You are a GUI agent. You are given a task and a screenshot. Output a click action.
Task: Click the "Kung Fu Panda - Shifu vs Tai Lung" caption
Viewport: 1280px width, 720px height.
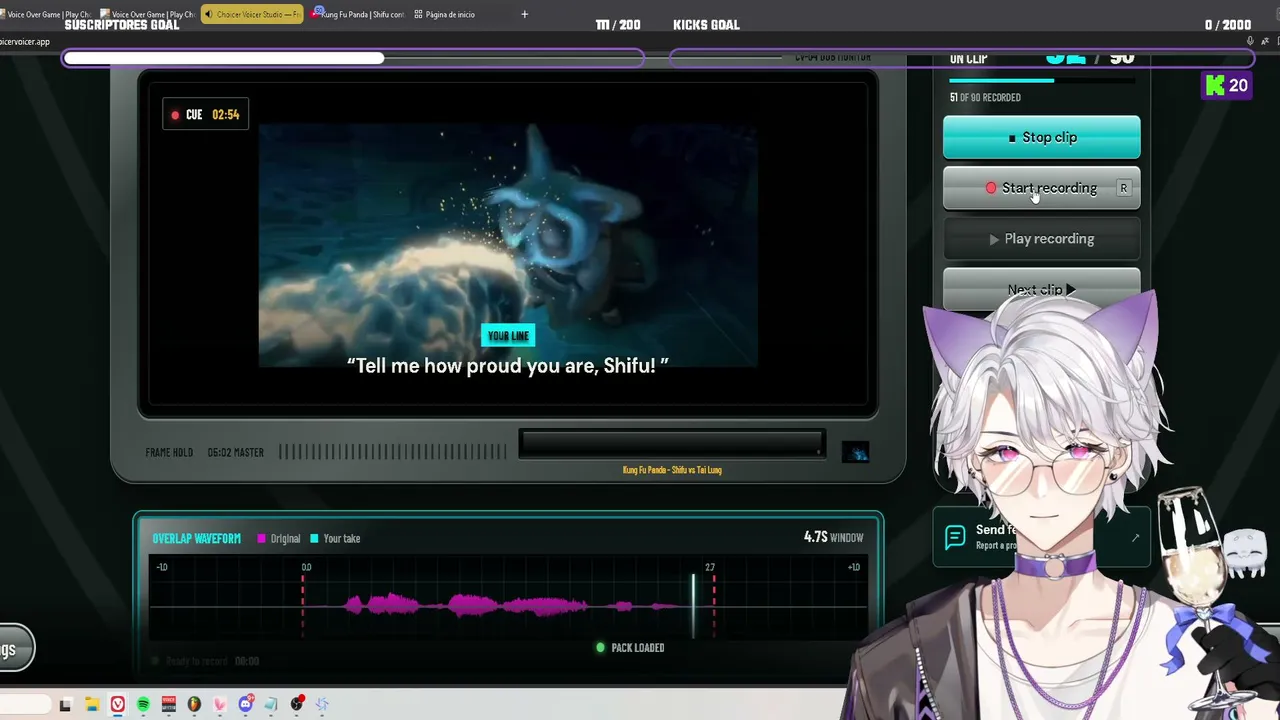click(672, 470)
